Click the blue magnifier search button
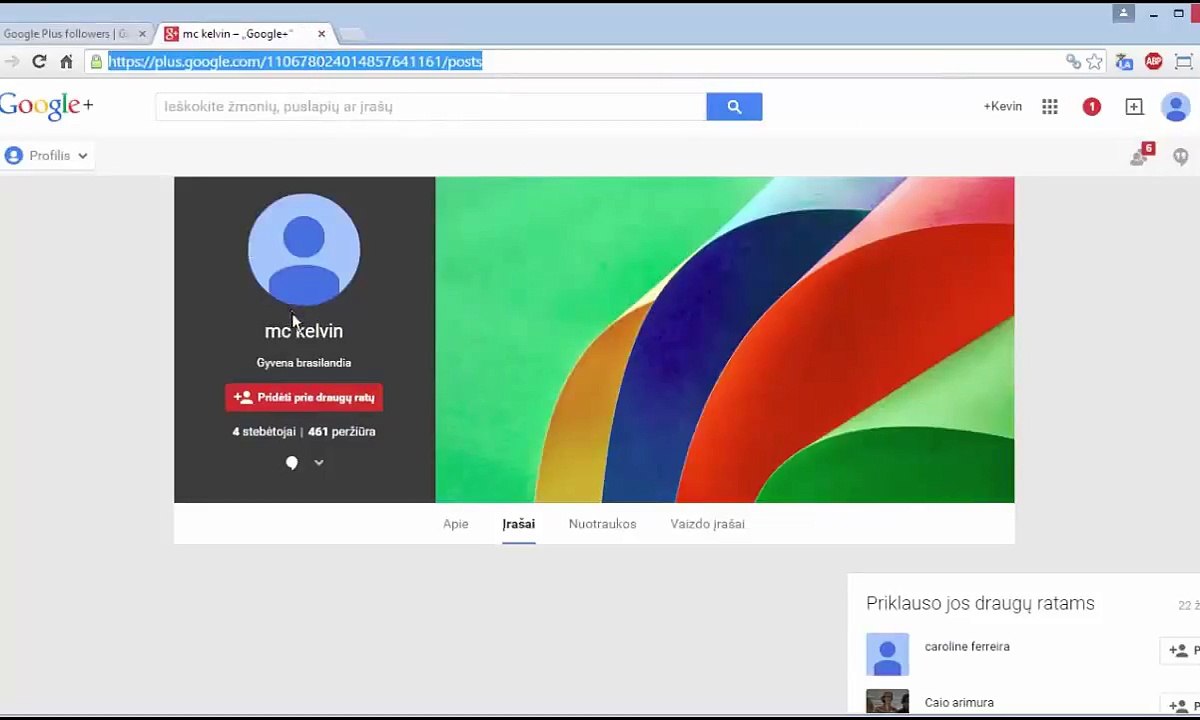The width and height of the screenshot is (1200, 720). pyautogui.click(x=734, y=106)
